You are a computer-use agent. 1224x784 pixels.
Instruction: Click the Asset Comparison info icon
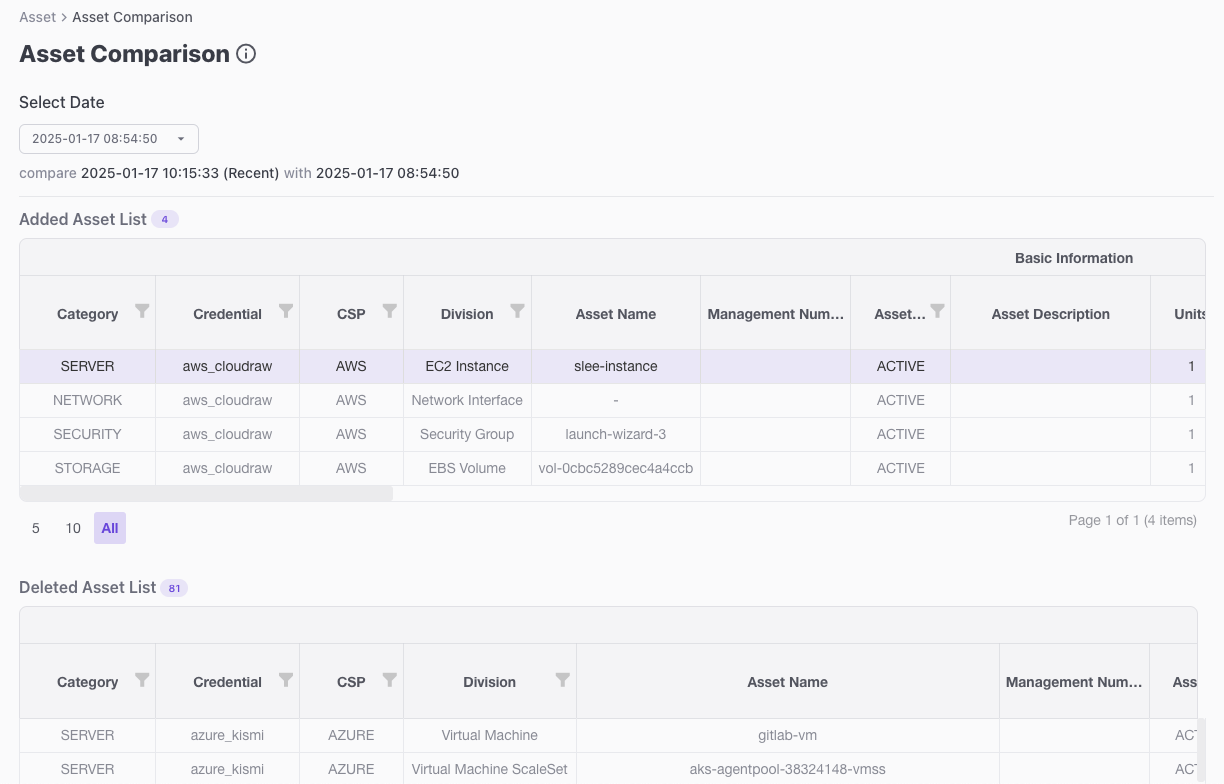pos(246,54)
